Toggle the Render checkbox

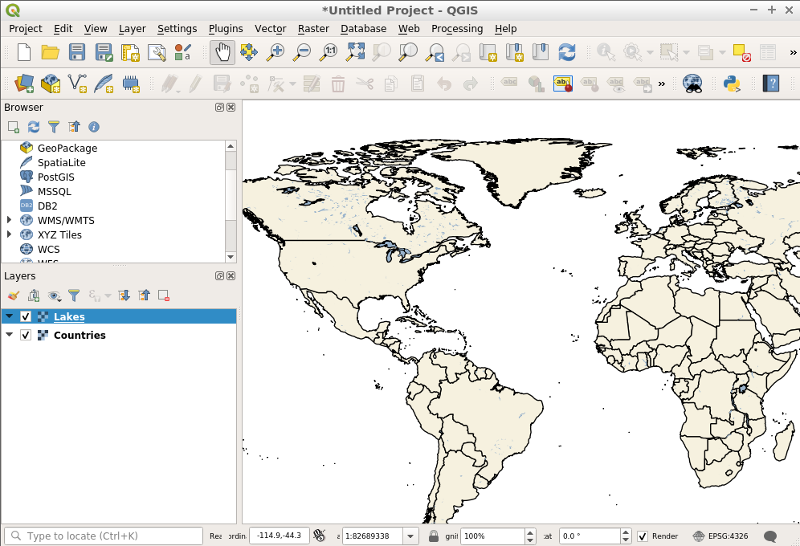[642, 536]
